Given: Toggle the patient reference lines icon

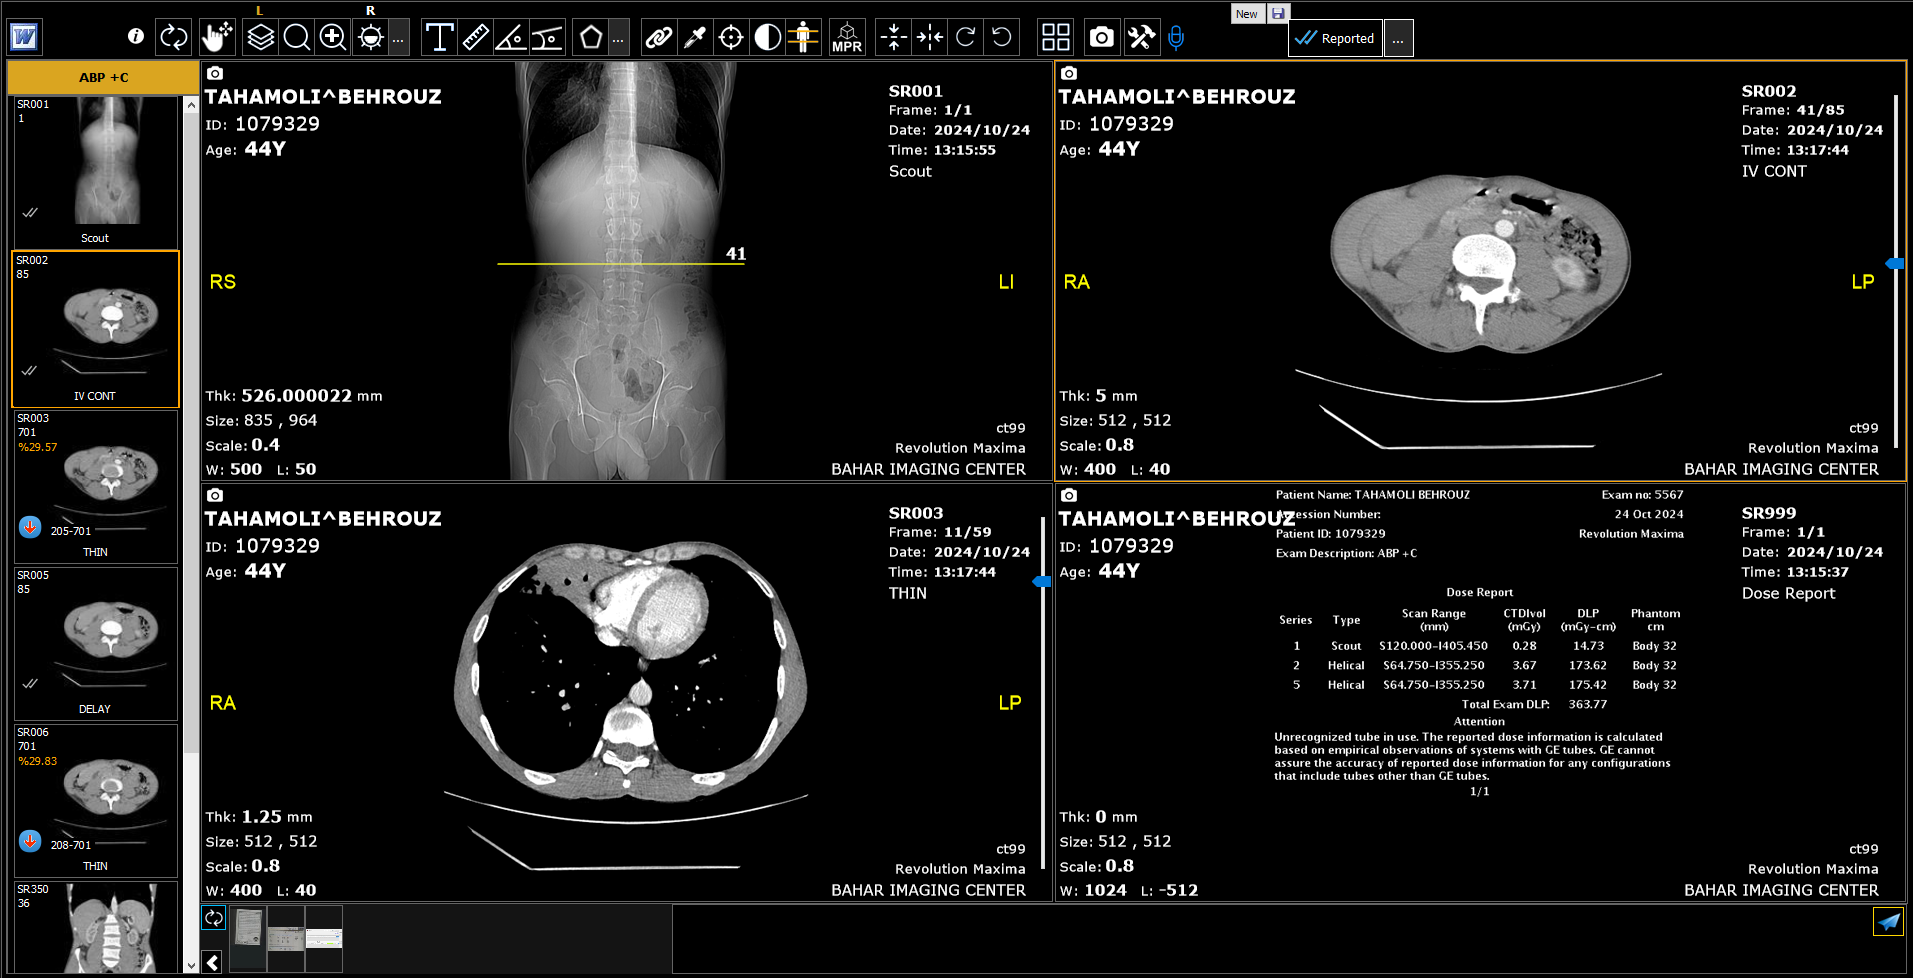Looking at the screenshot, I should [803, 38].
